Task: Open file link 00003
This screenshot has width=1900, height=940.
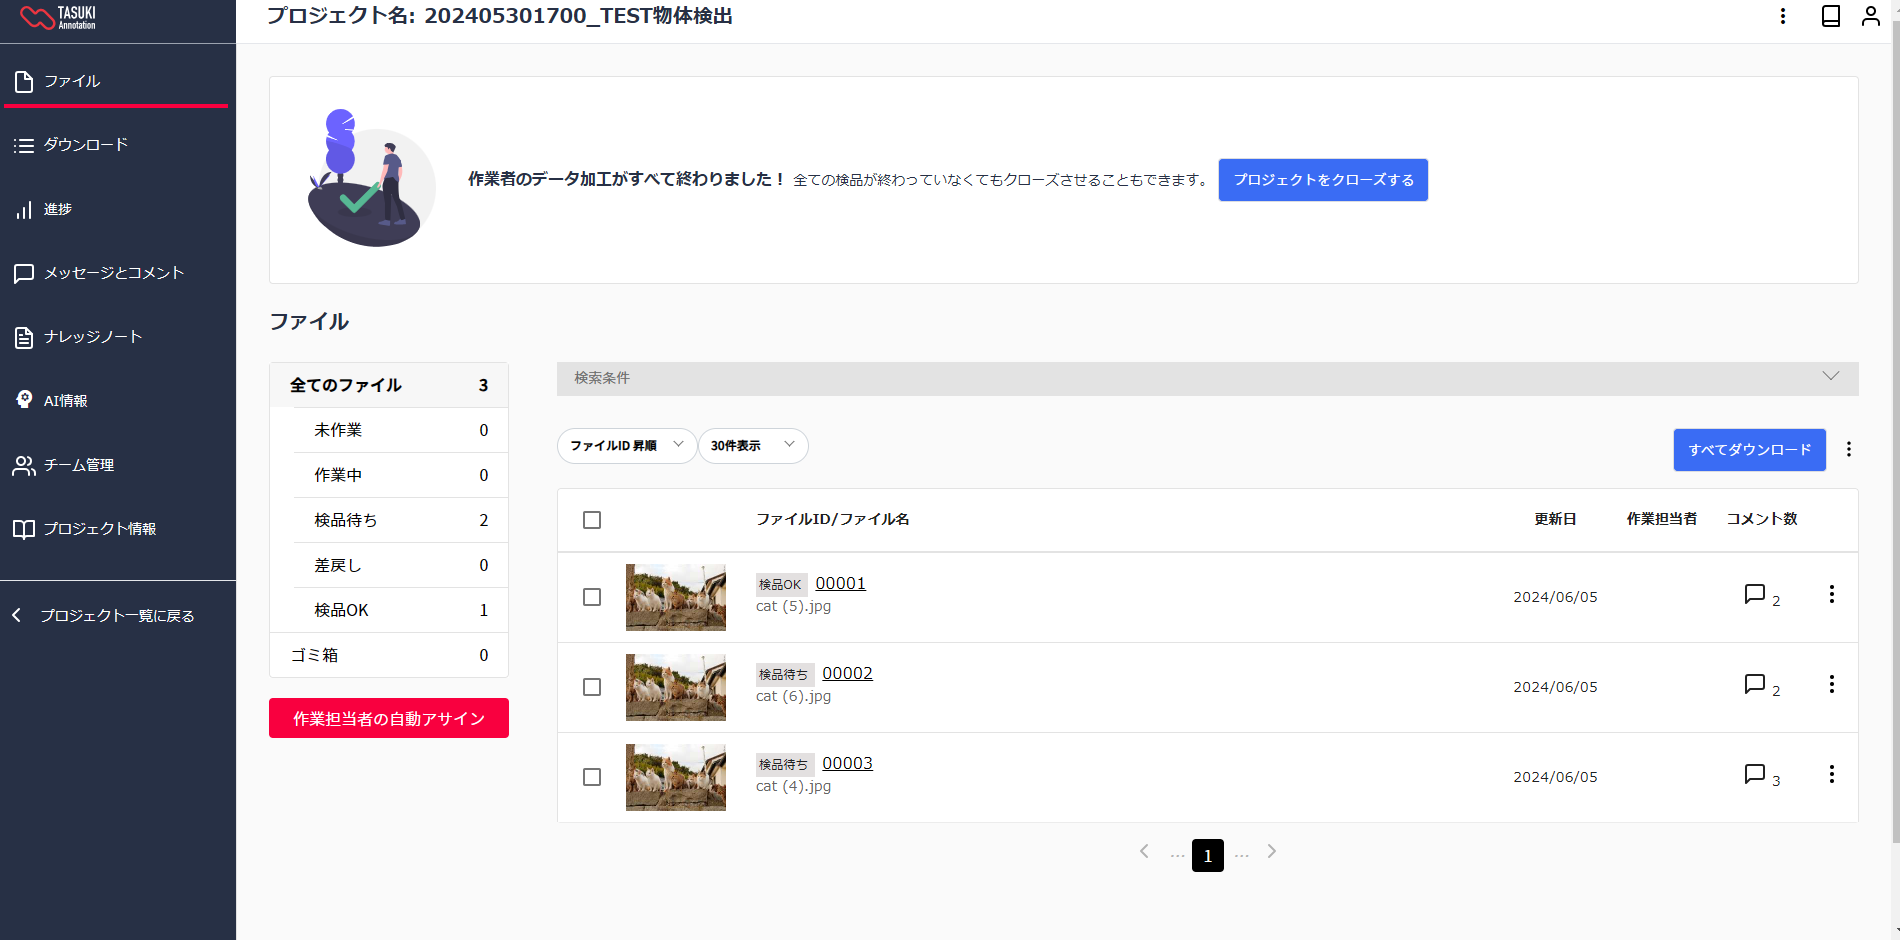Action: (x=847, y=763)
